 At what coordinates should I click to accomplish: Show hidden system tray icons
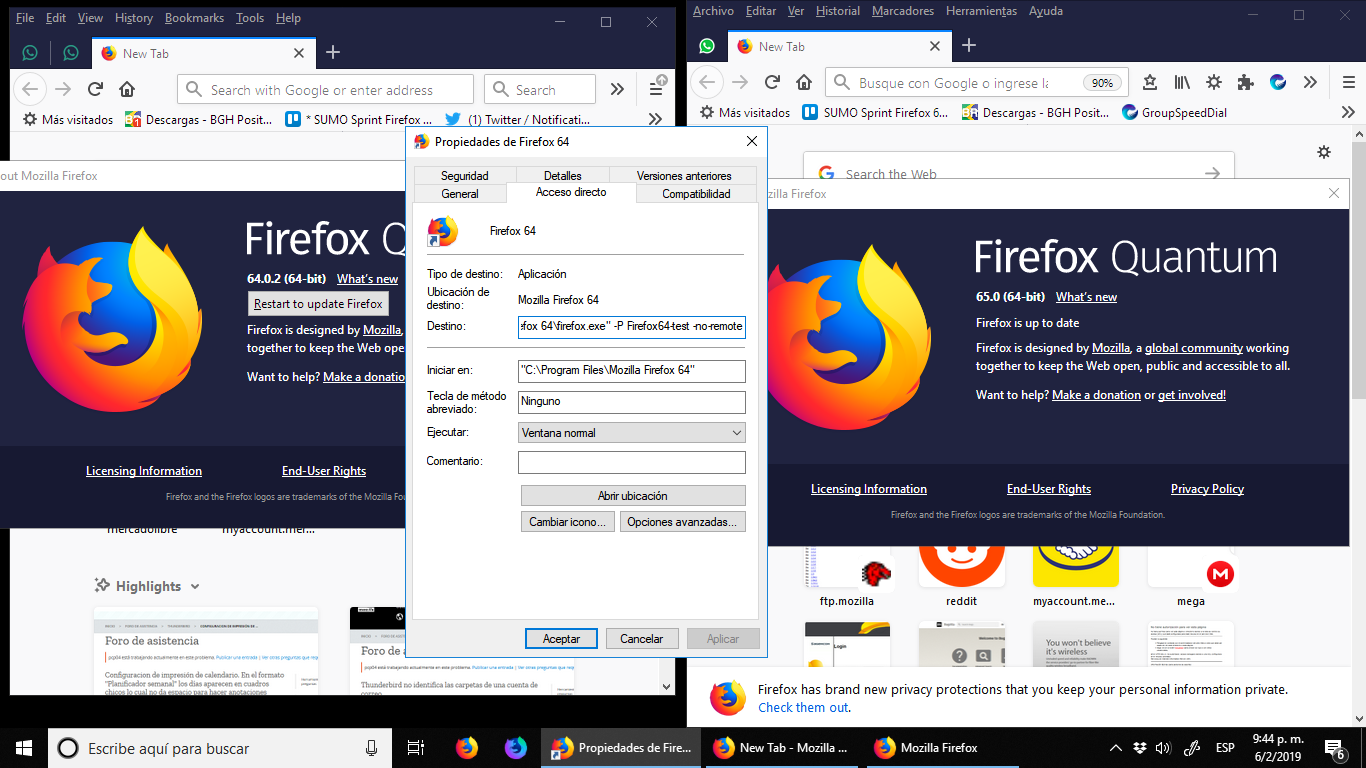(1116, 748)
